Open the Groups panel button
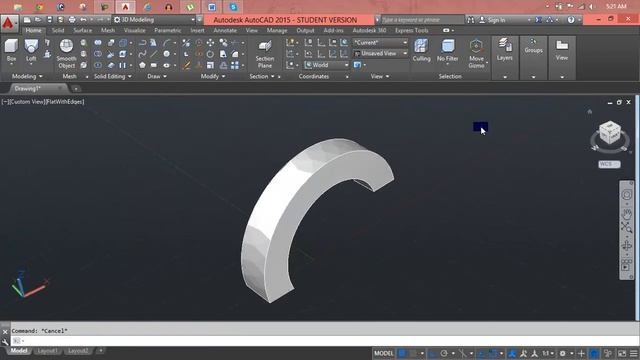Viewport: 640px width, 360px height. [533, 58]
